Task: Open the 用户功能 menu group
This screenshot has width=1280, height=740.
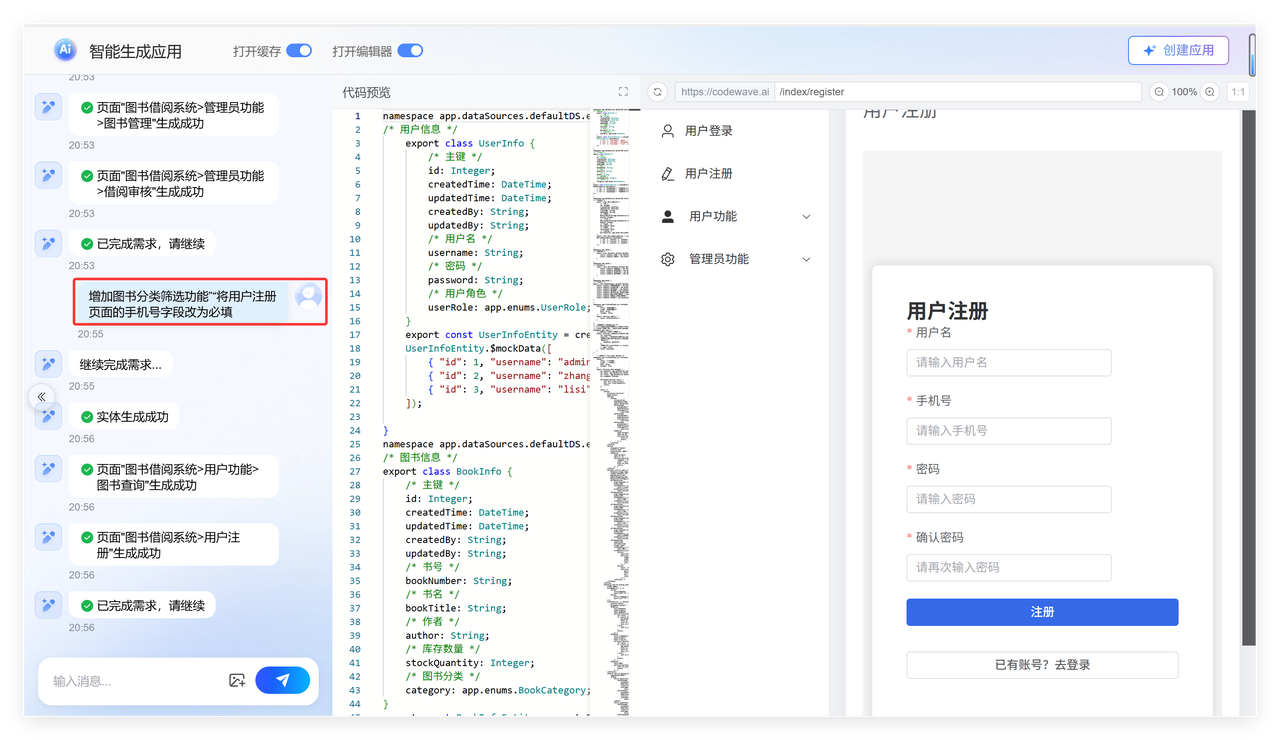Action: (737, 217)
